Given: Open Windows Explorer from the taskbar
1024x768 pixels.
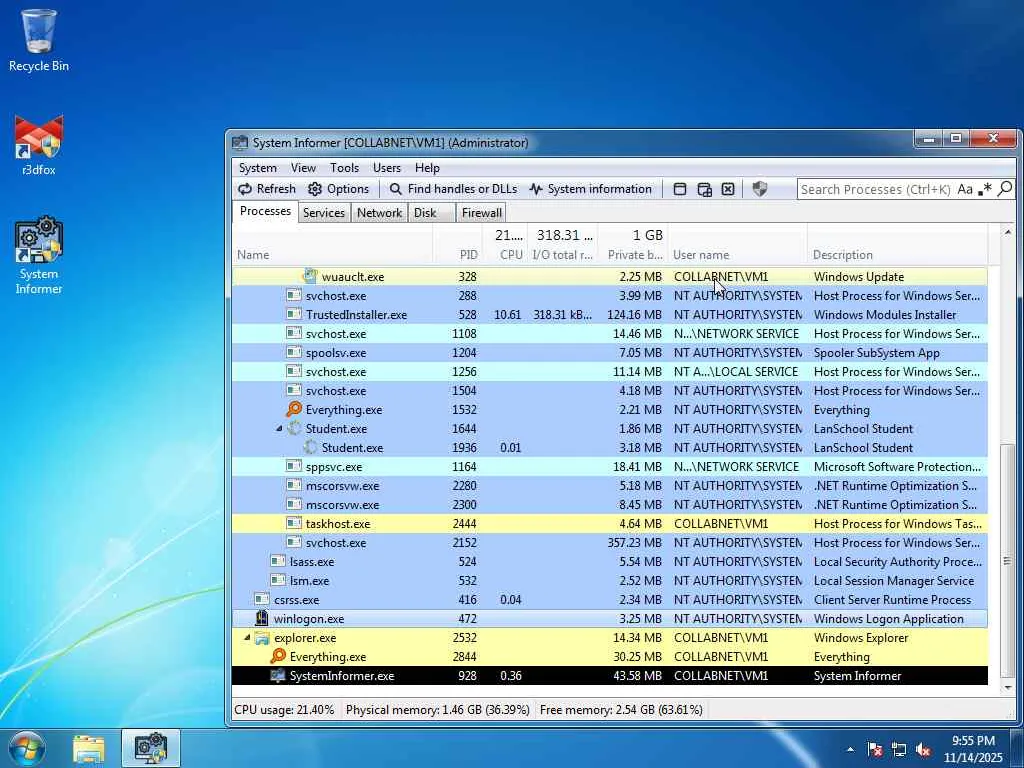Looking at the screenshot, I should click(x=89, y=749).
